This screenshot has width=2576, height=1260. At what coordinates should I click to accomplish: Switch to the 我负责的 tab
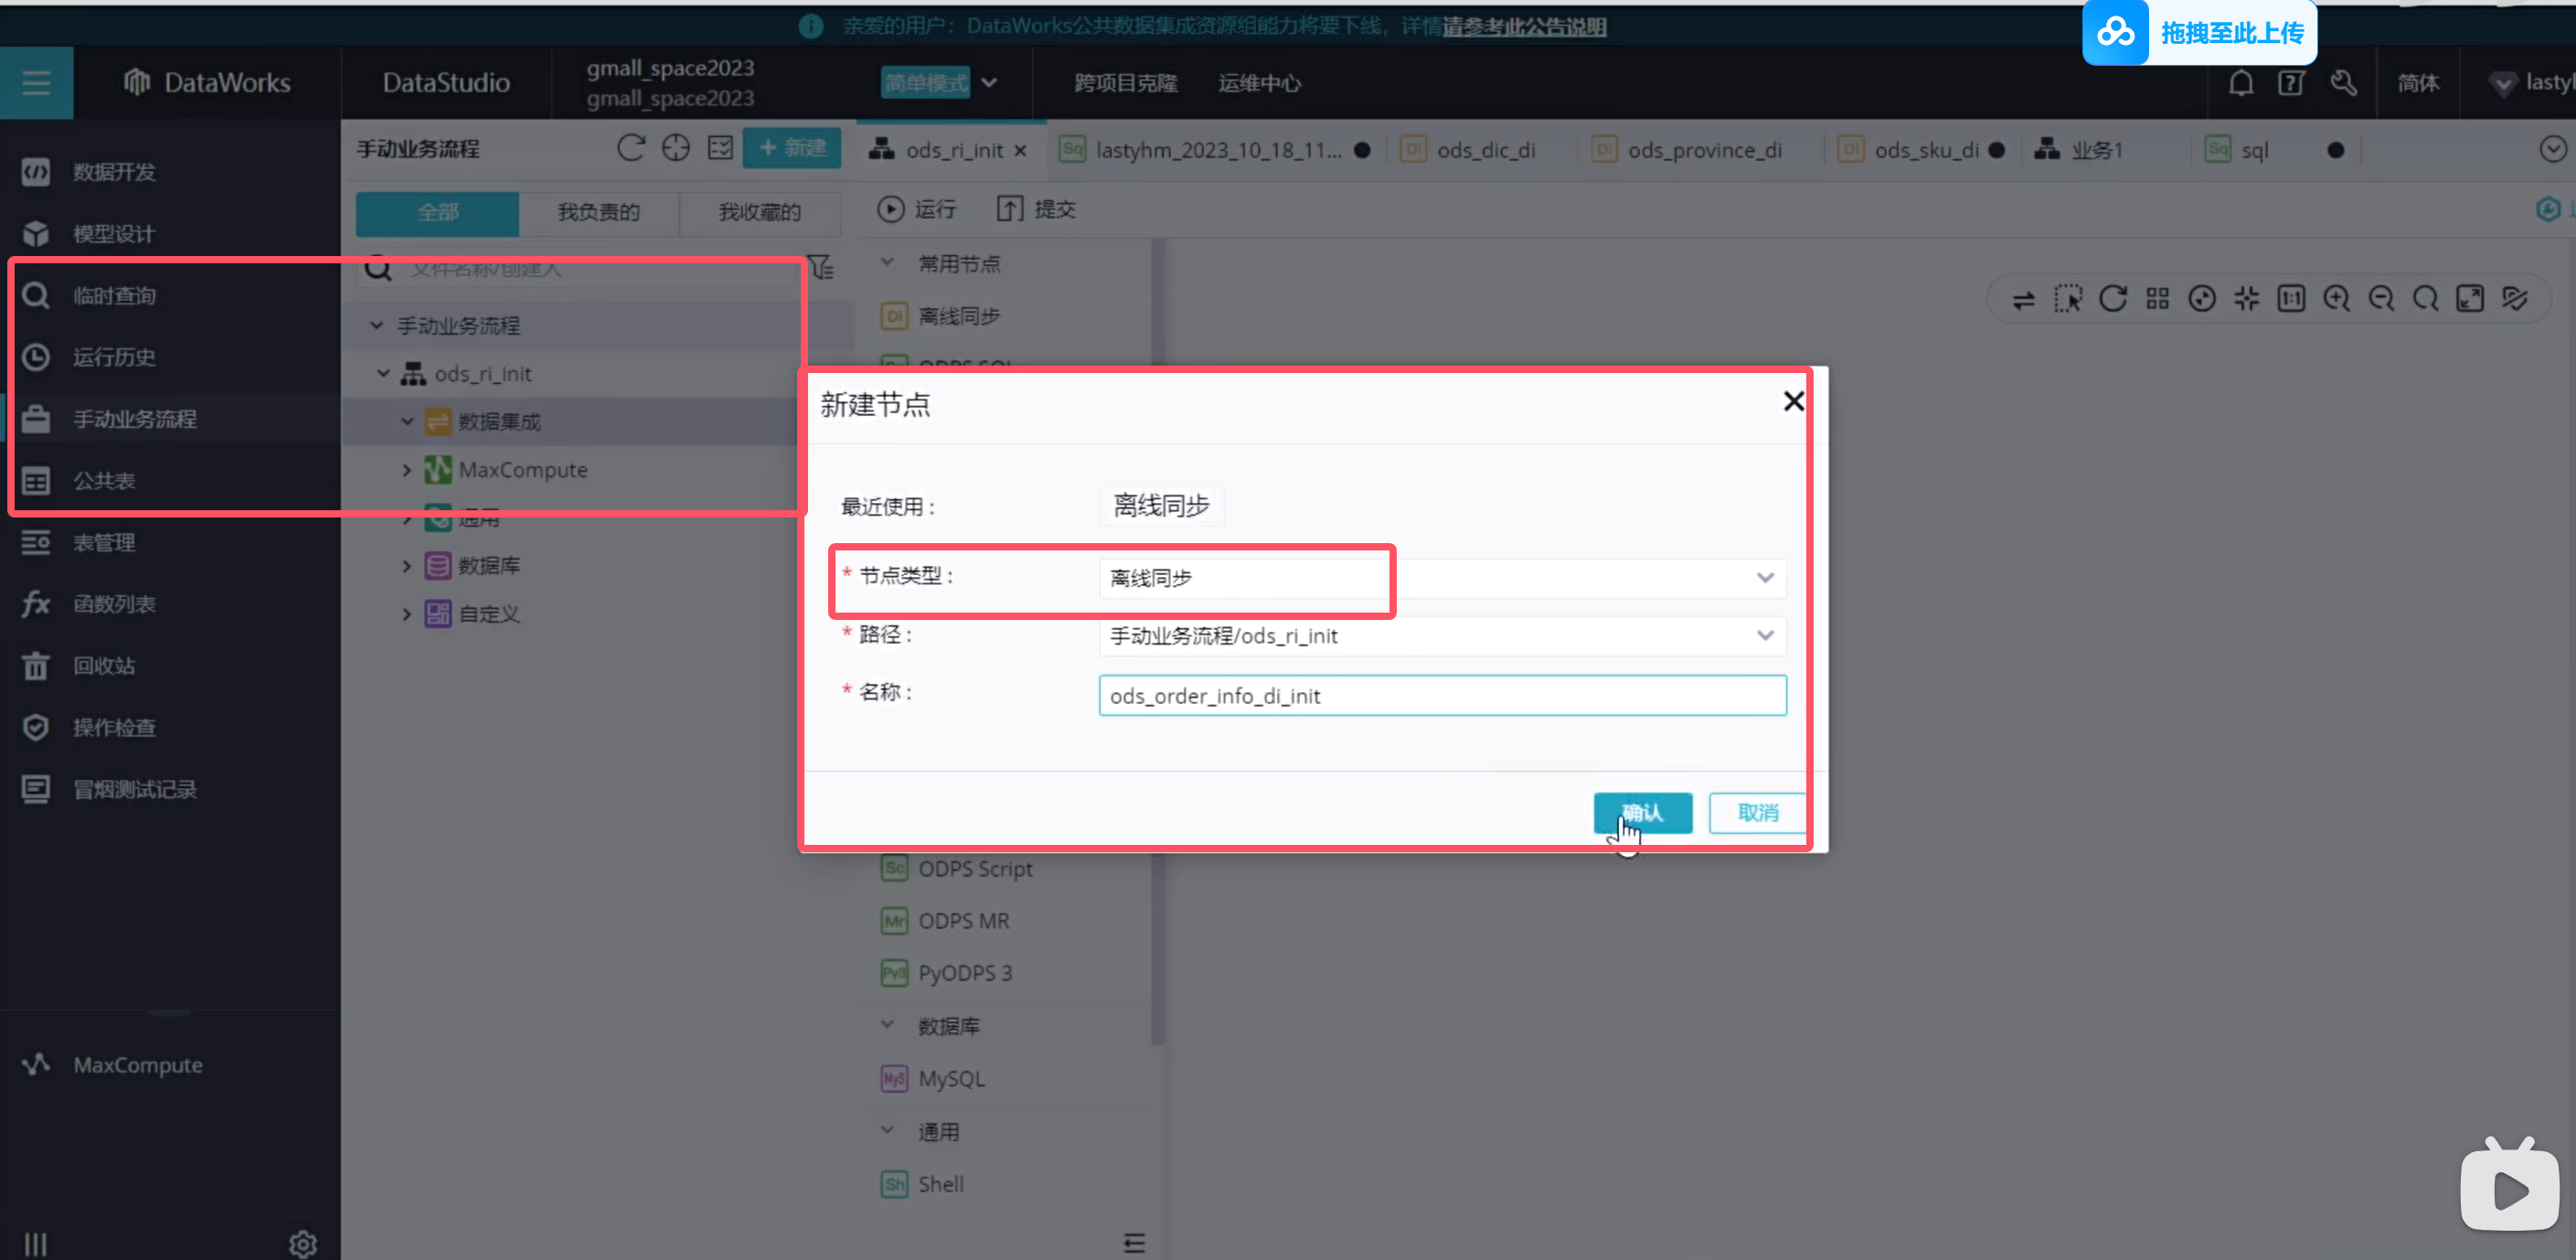598,212
